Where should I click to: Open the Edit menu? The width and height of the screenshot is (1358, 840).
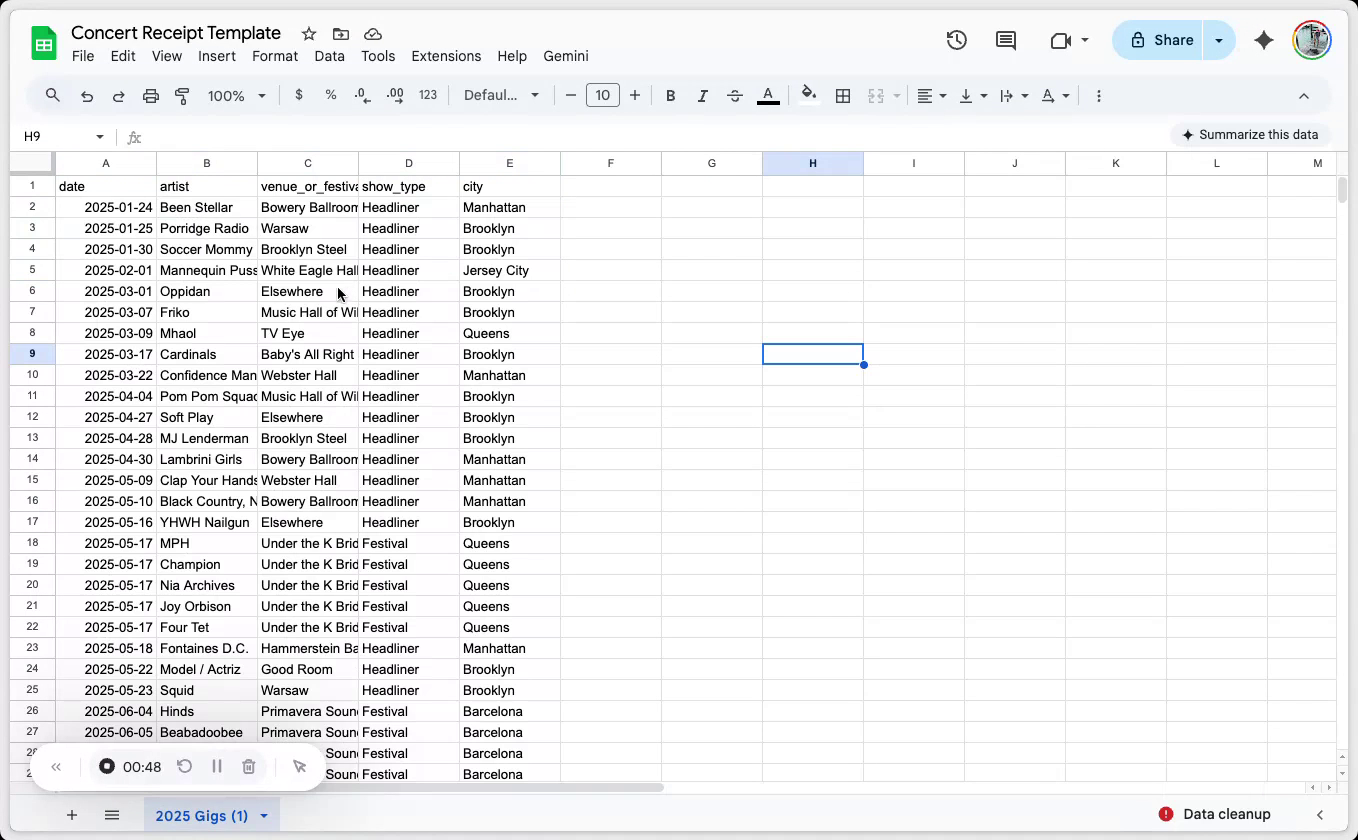click(x=123, y=56)
